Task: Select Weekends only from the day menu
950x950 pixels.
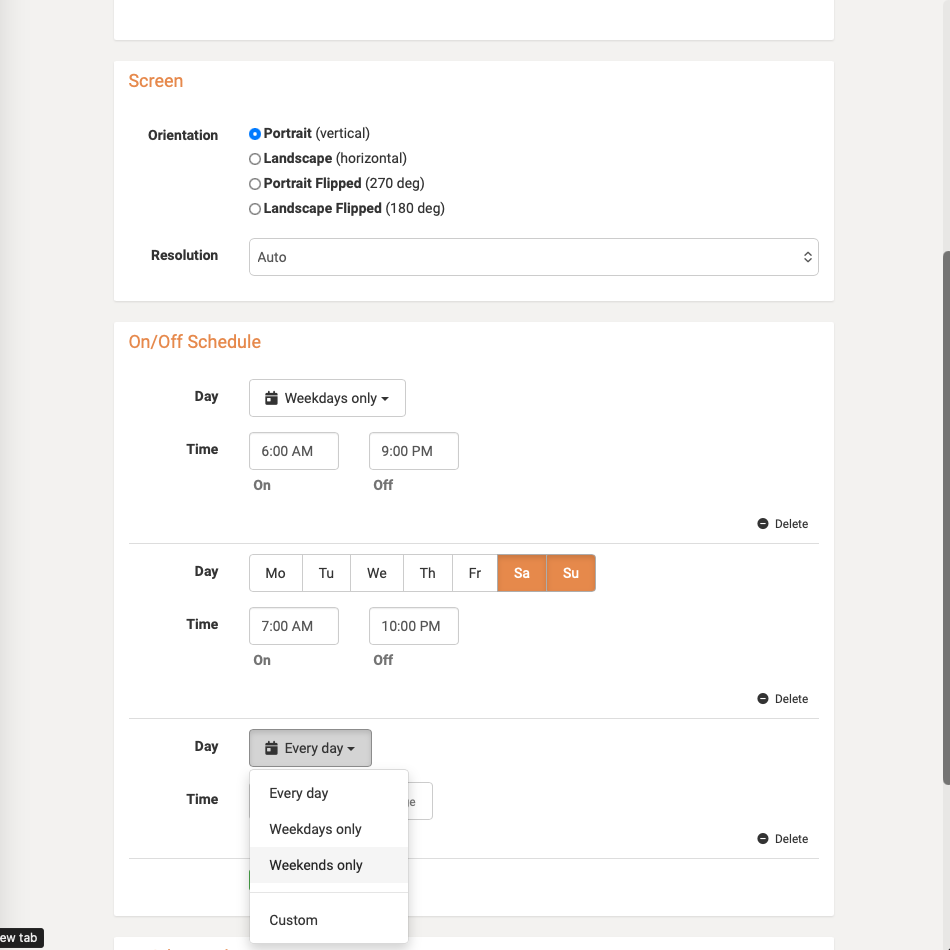Action: click(316, 865)
